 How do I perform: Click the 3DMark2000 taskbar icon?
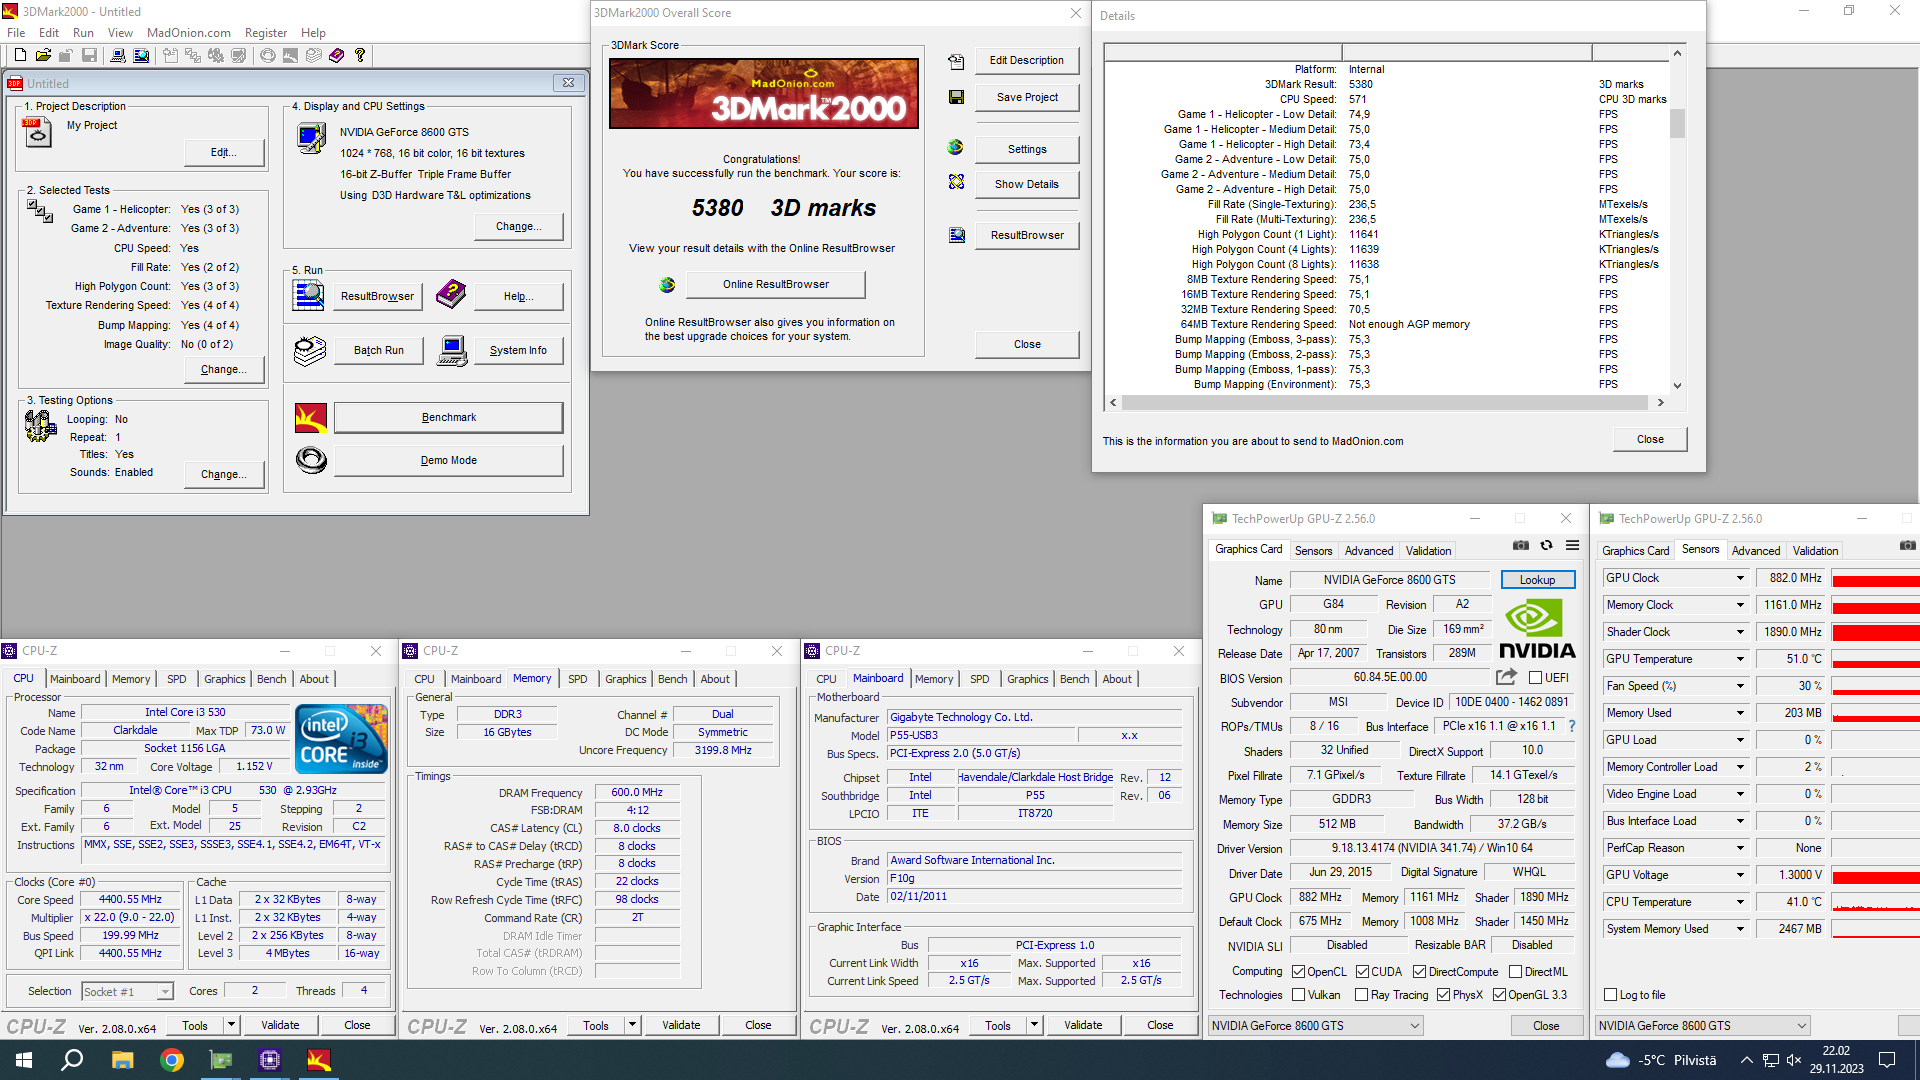point(318,1060)
